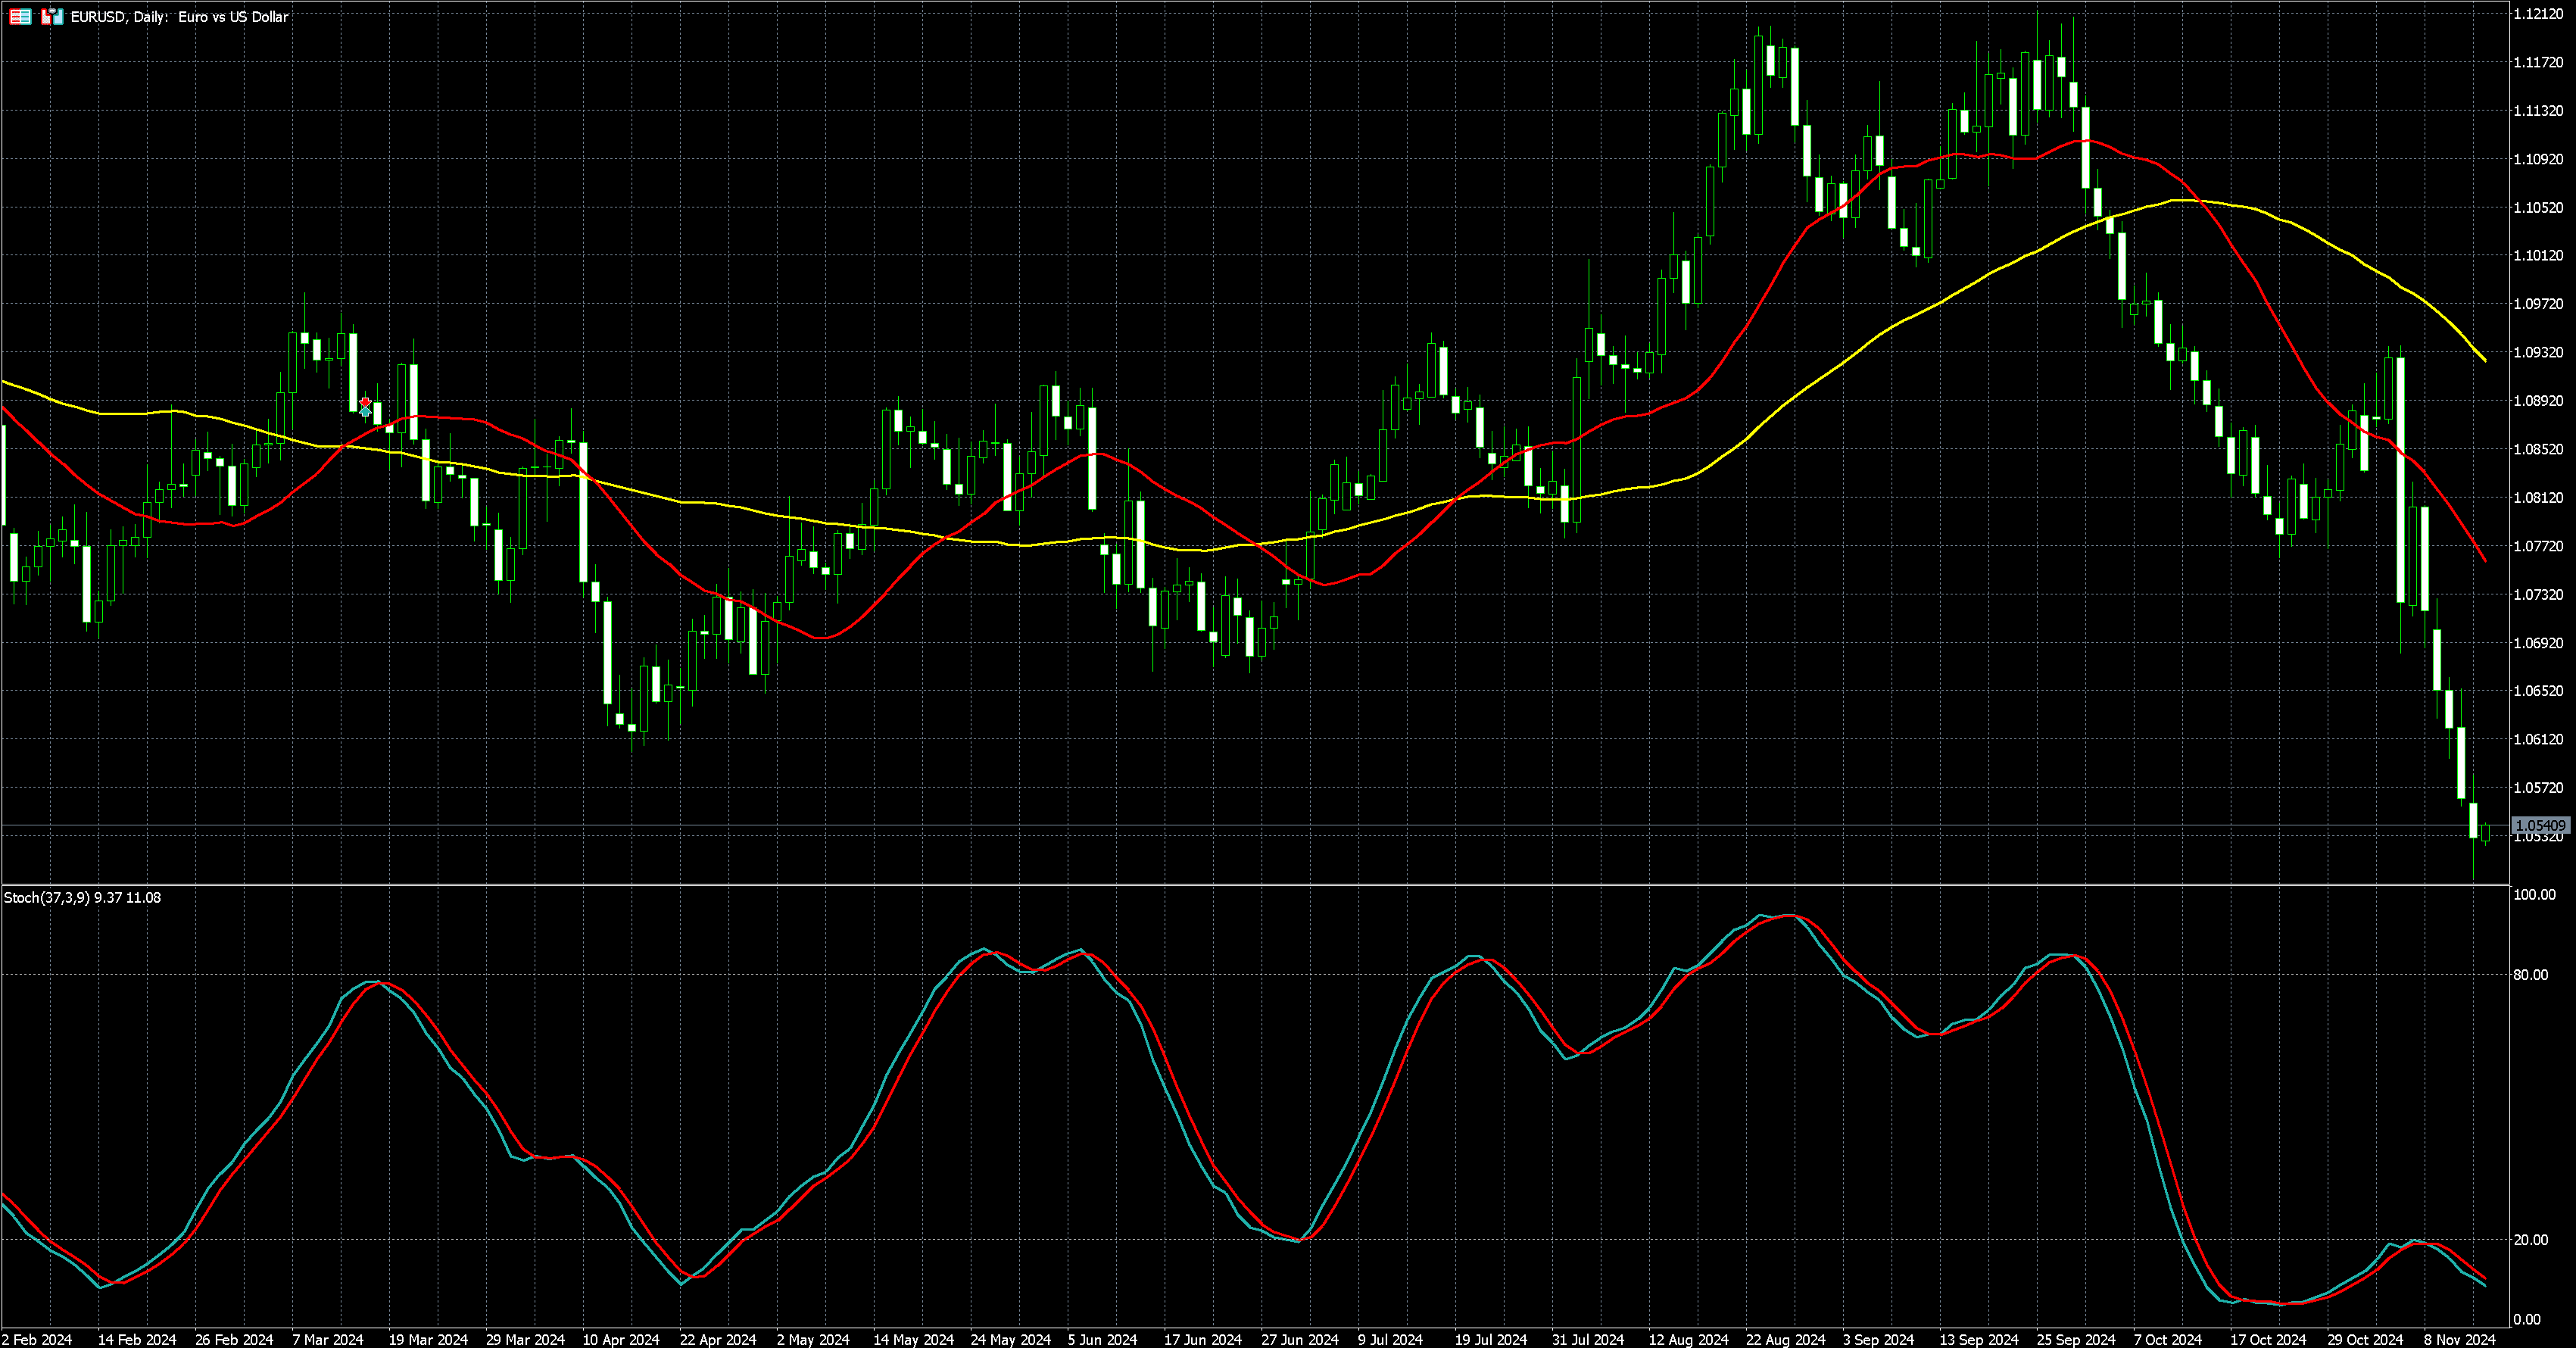This screenshot has height=1348, width=2576.
Task: Click the red sell arrow trade marker
Action: coord(365,401)
